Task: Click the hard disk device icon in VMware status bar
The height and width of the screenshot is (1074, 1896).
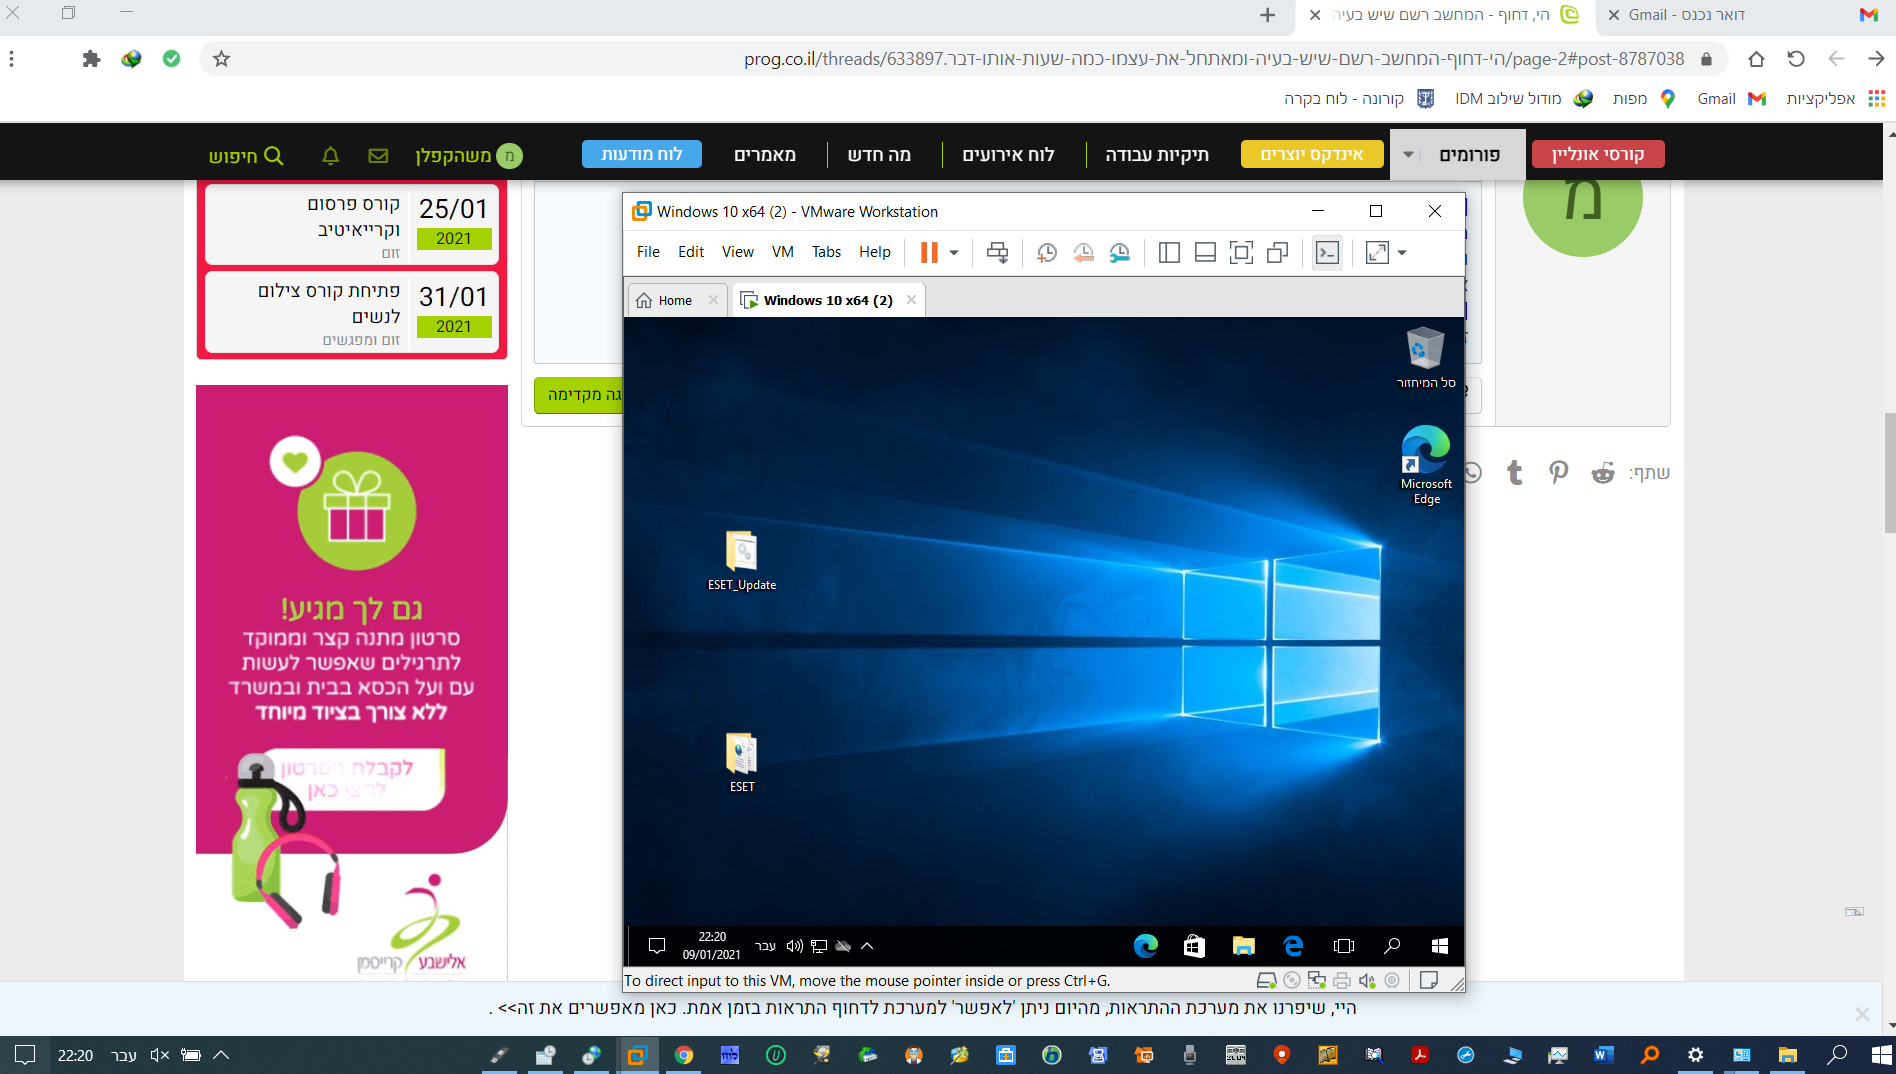Action: [x=1266, y=980]
